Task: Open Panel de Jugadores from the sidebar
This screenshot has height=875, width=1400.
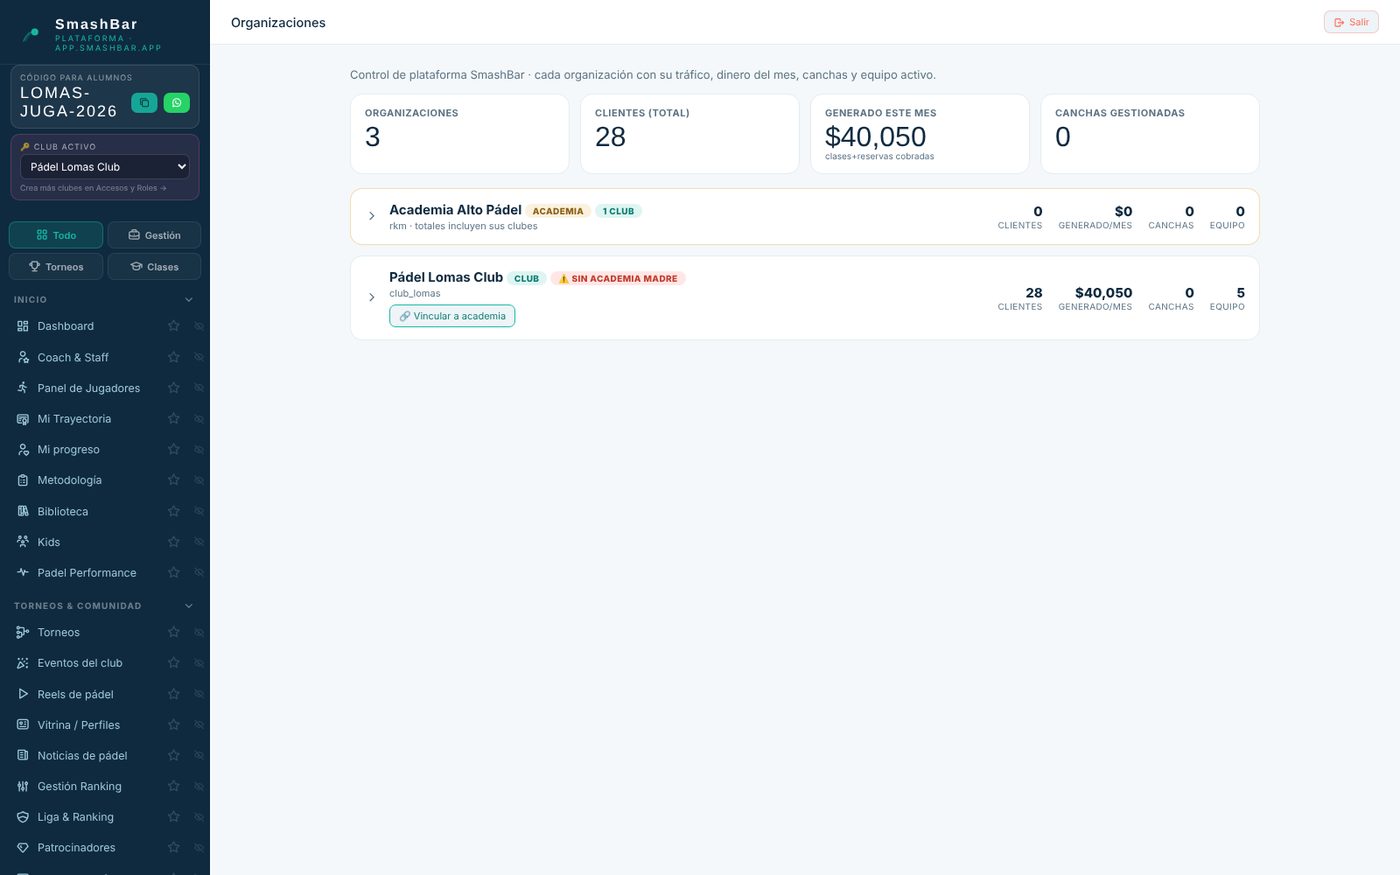Action: click(x=88, y=388)
